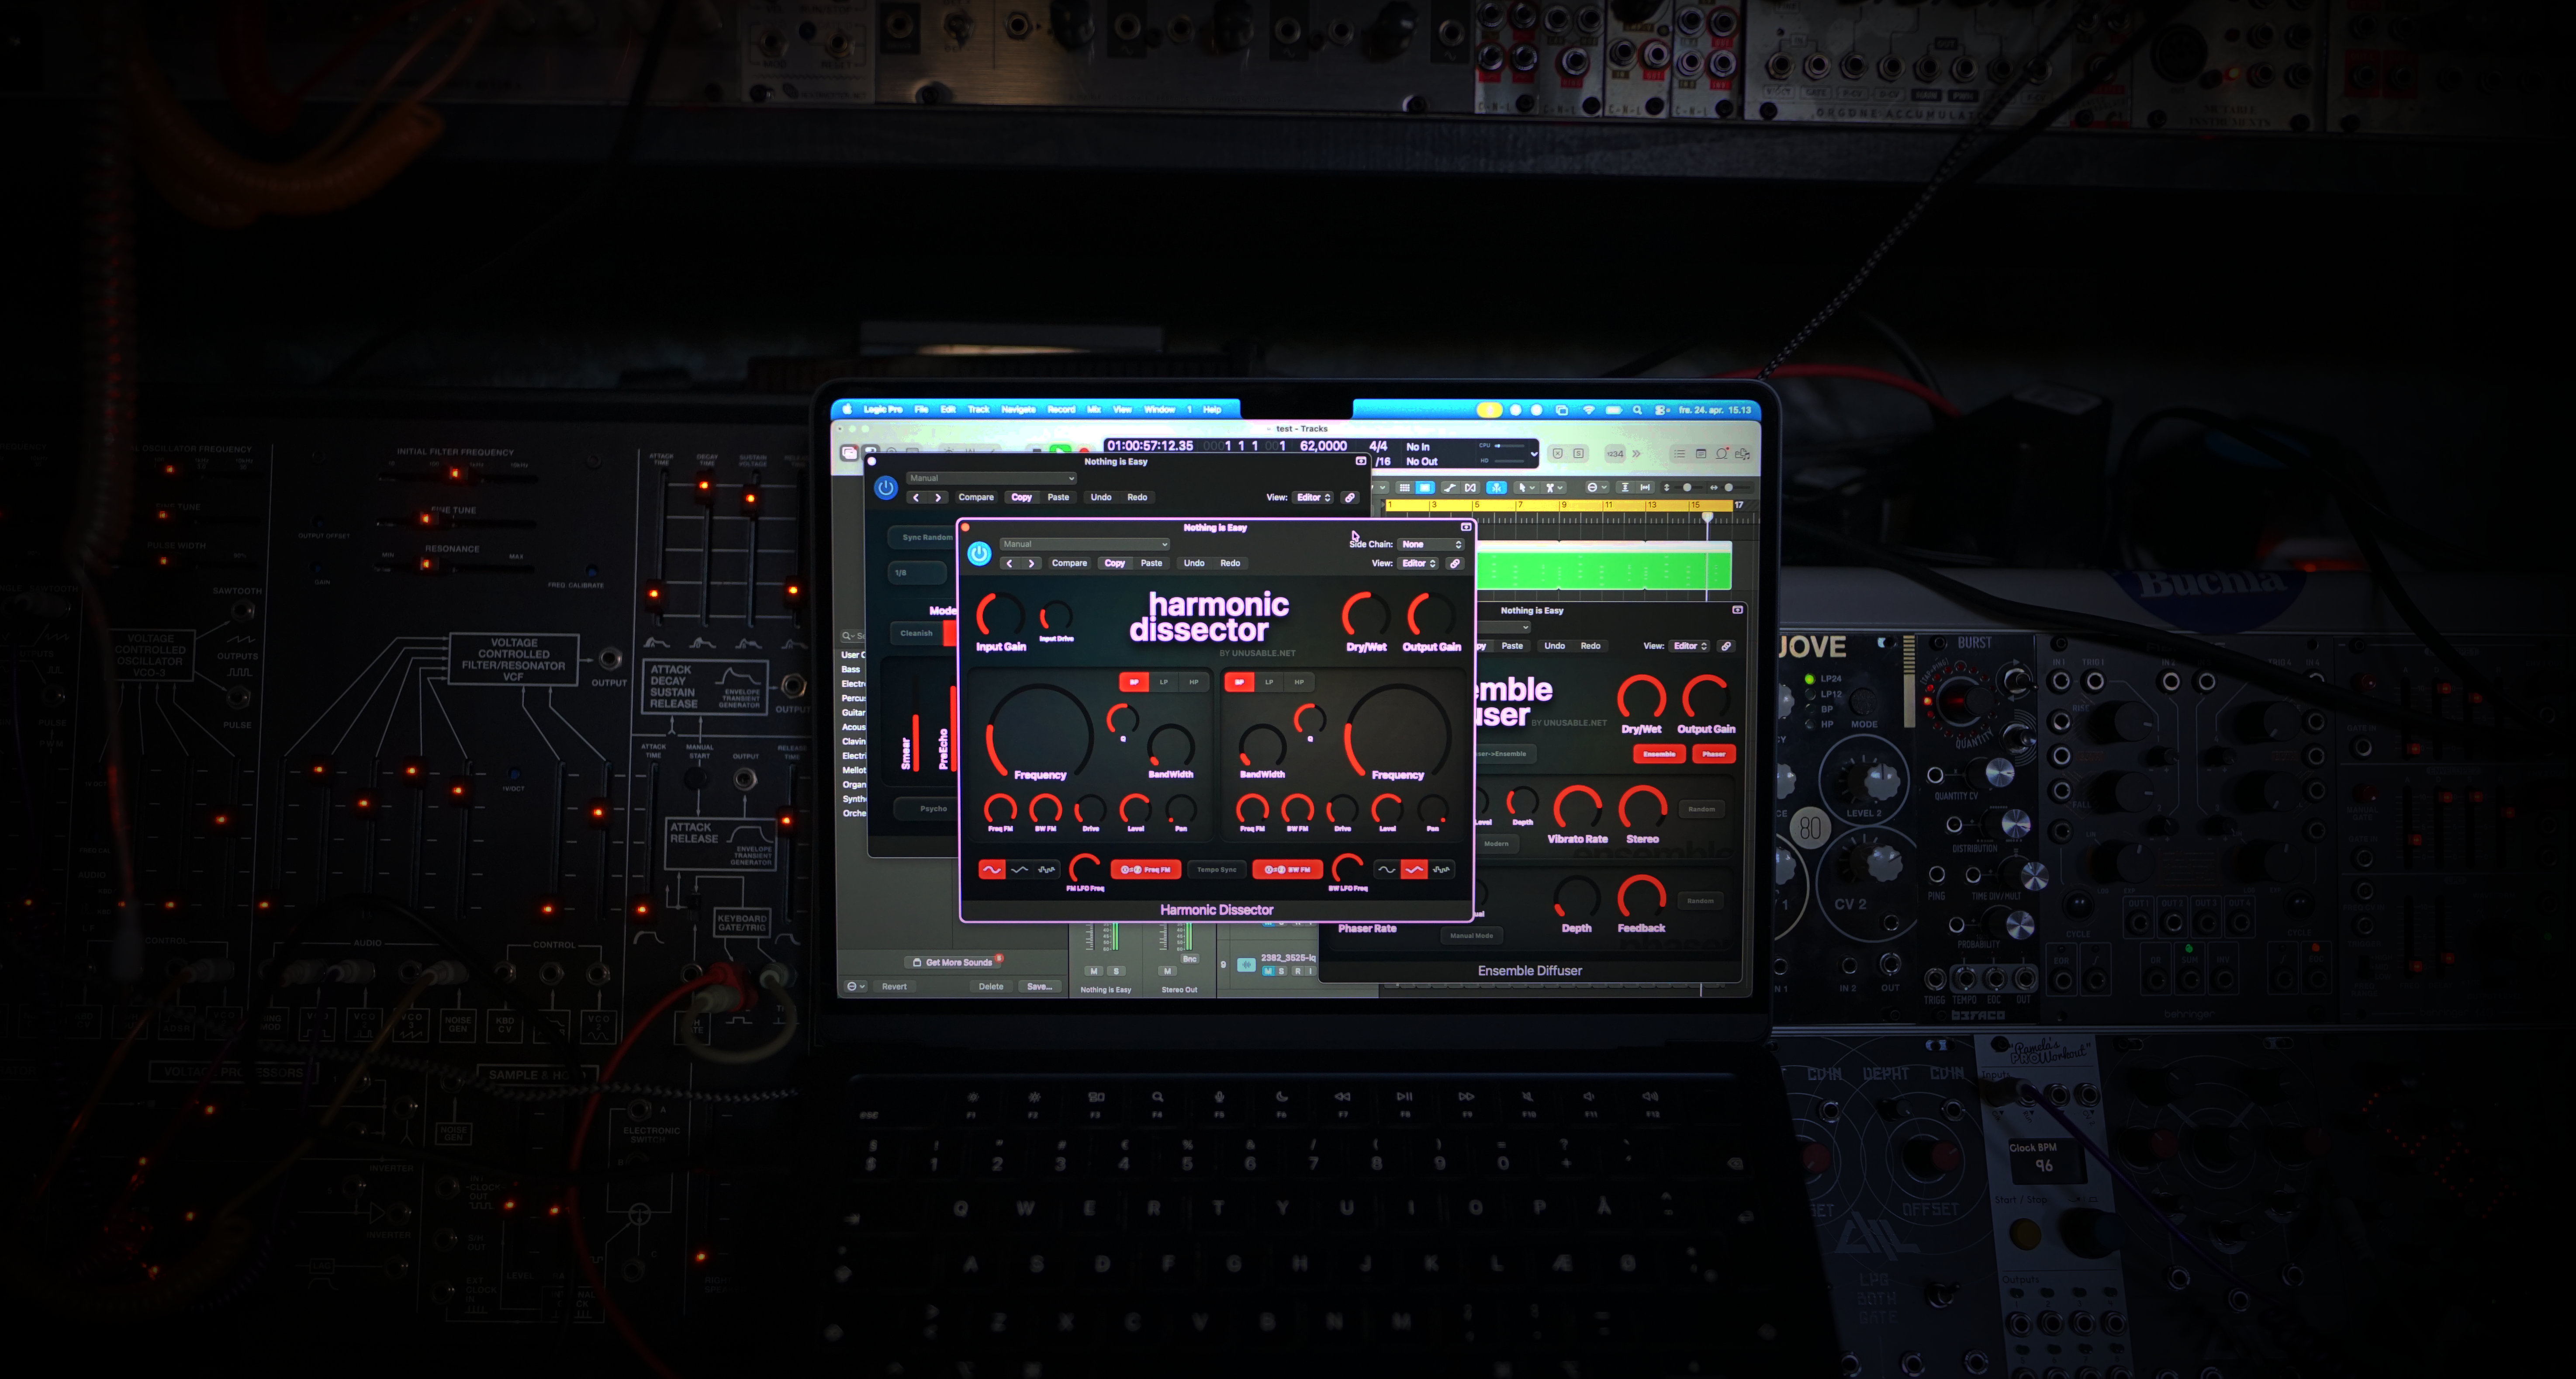Toggle Freq FM link button
Image resolution: width=2576 pixels, height=1379 pixels.
click(1146, 870)
